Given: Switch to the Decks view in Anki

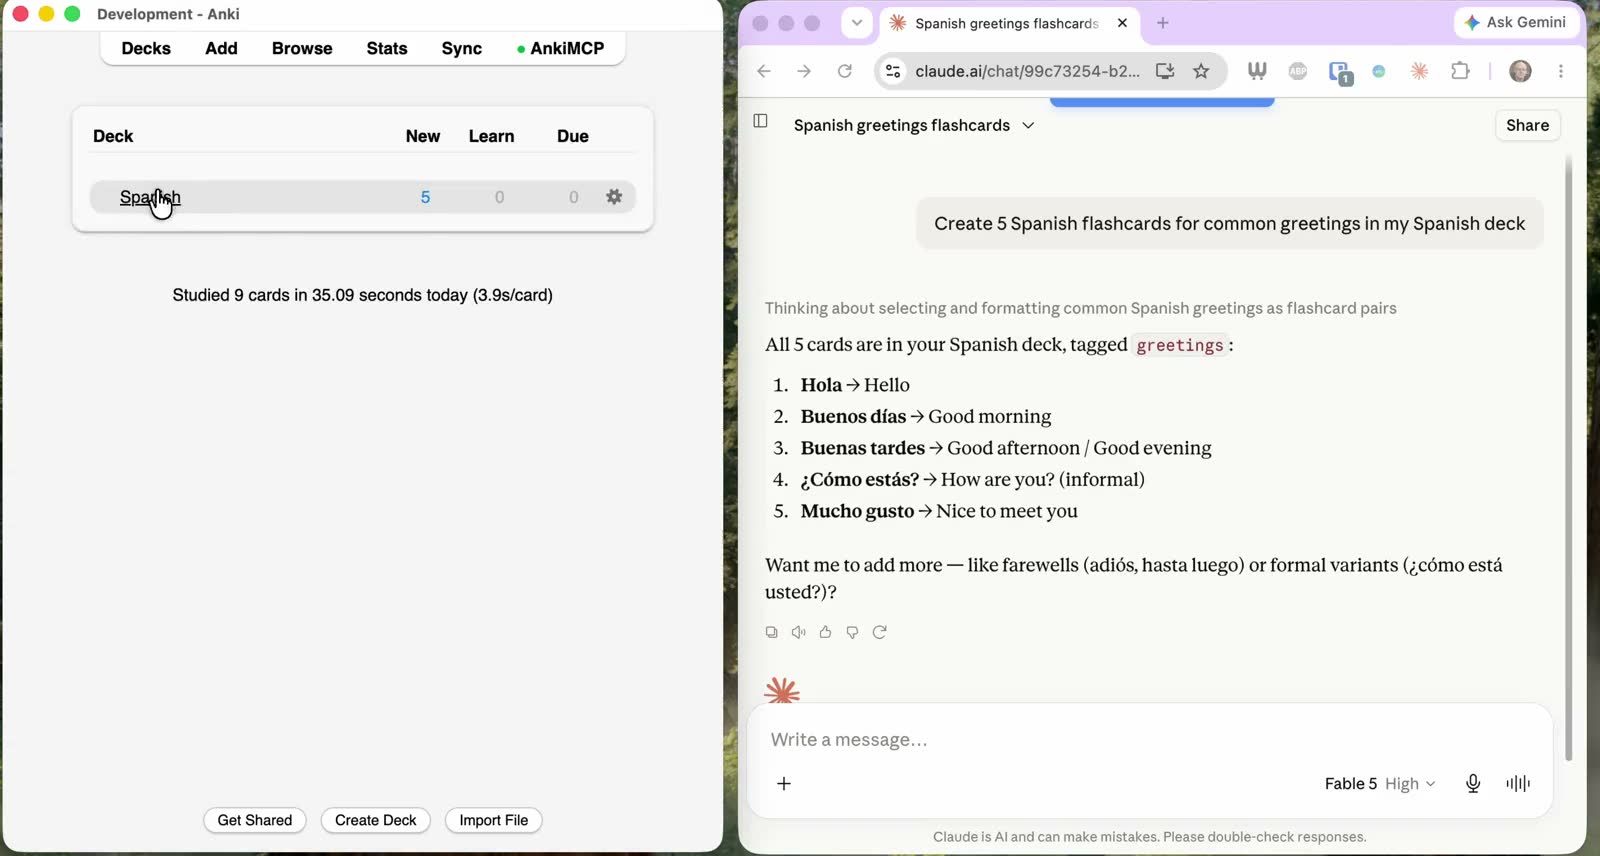Looking at the screenshot, I should pyautogui.click(x=146, y=48).
